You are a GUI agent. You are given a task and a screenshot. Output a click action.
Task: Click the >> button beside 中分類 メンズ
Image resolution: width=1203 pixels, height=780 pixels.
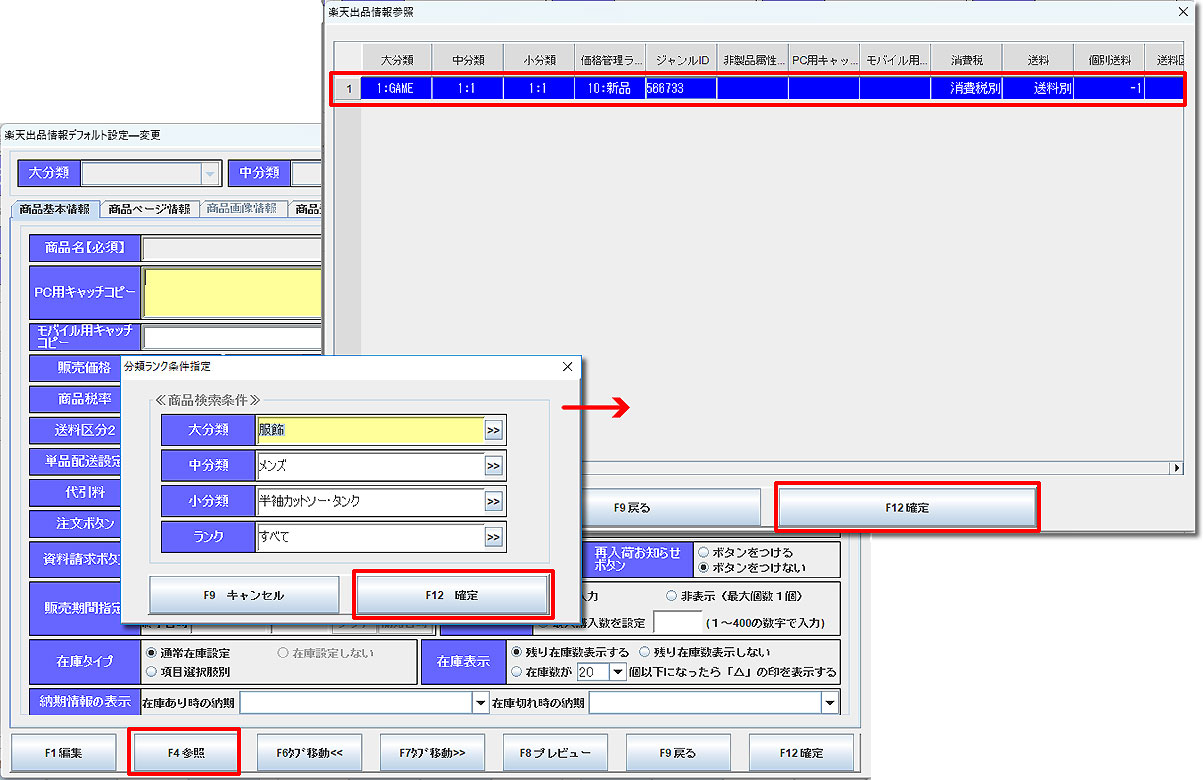pyautogui.click(x=494, y=465)
